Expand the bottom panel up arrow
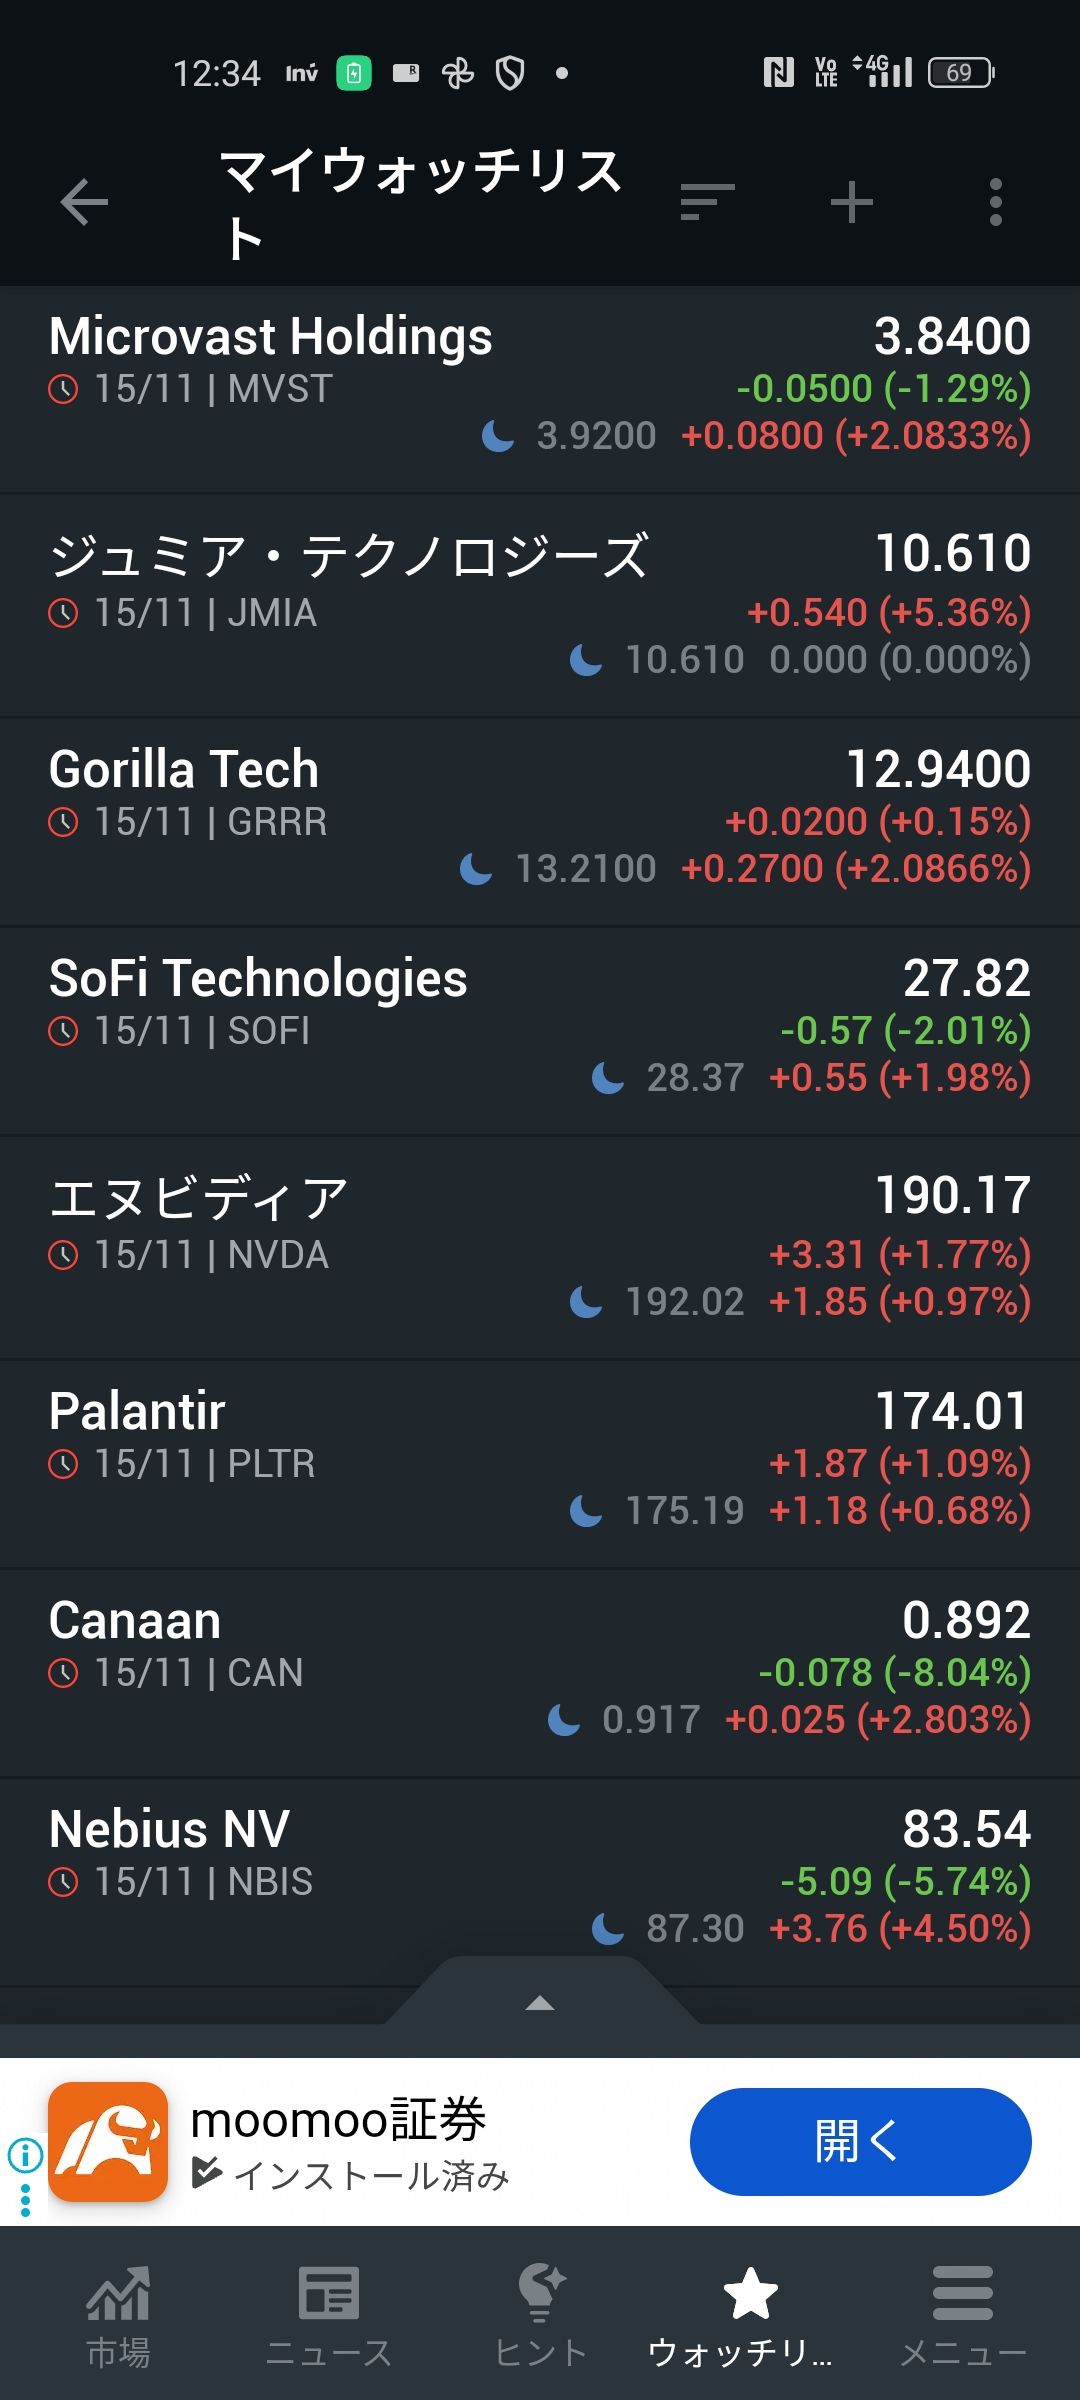The image size is (1080, 2400). (540, 2002)
